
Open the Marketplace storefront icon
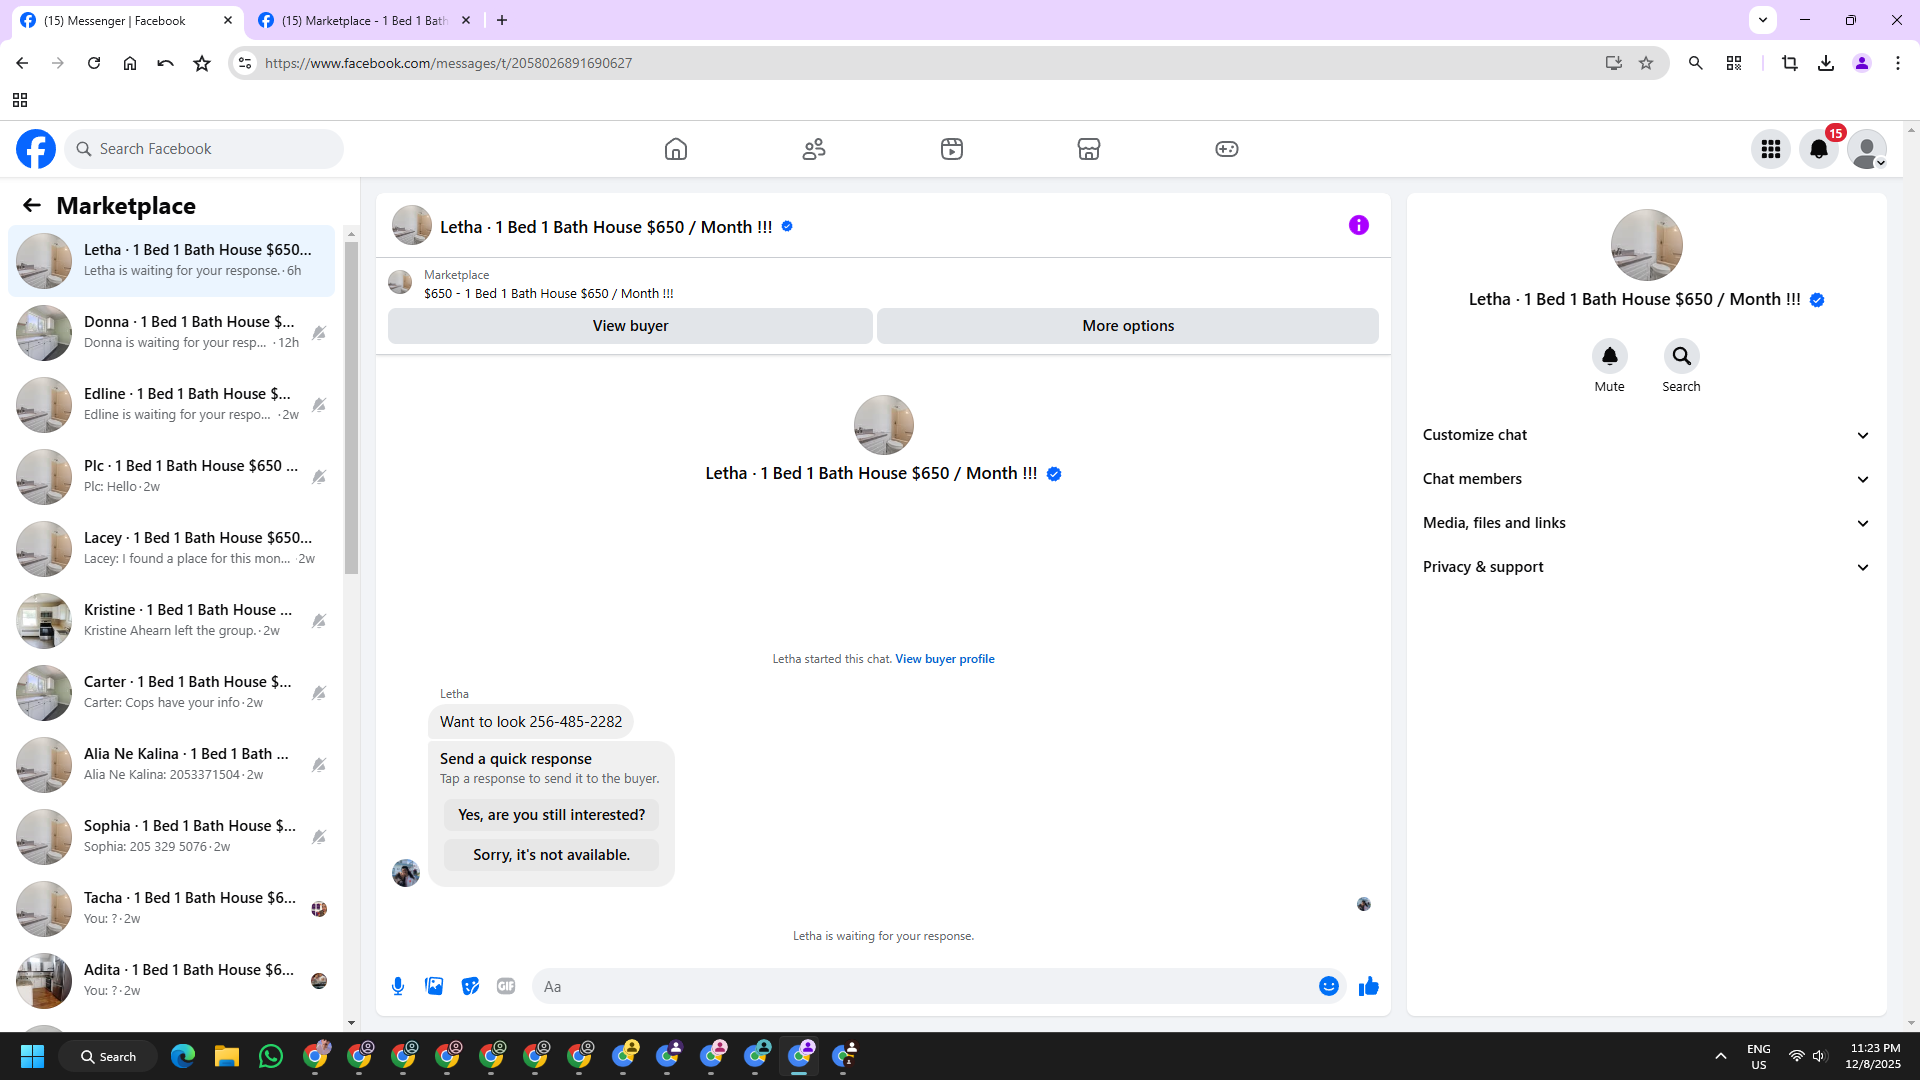[1089, 149]
